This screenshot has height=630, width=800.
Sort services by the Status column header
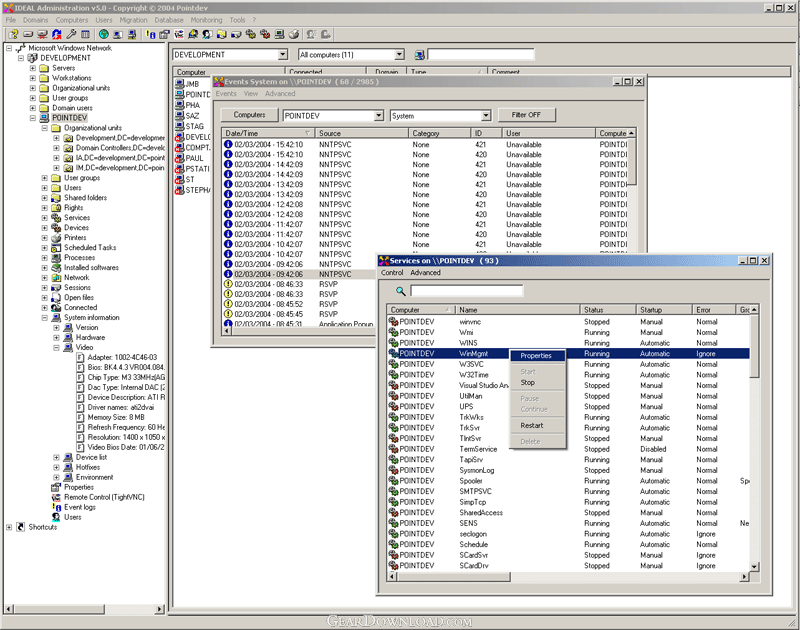tap(594, 310)
